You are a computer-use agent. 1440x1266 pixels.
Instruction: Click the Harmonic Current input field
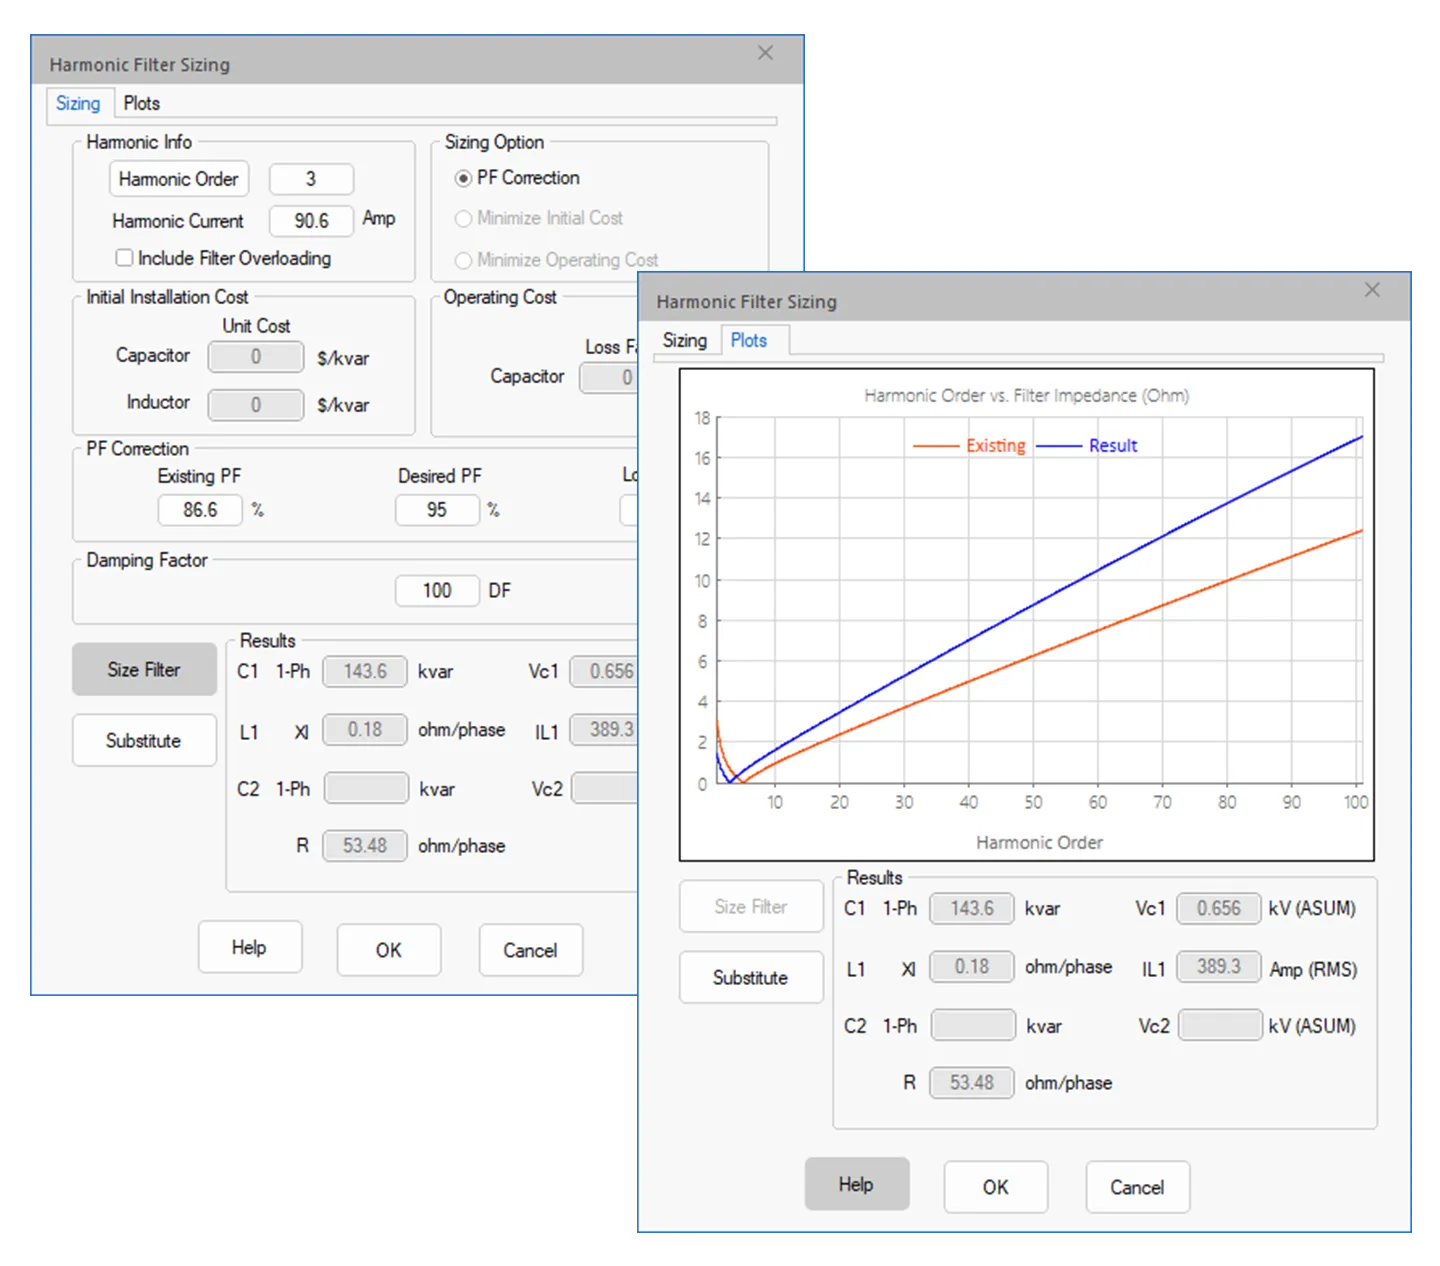(x=311, y=220)
